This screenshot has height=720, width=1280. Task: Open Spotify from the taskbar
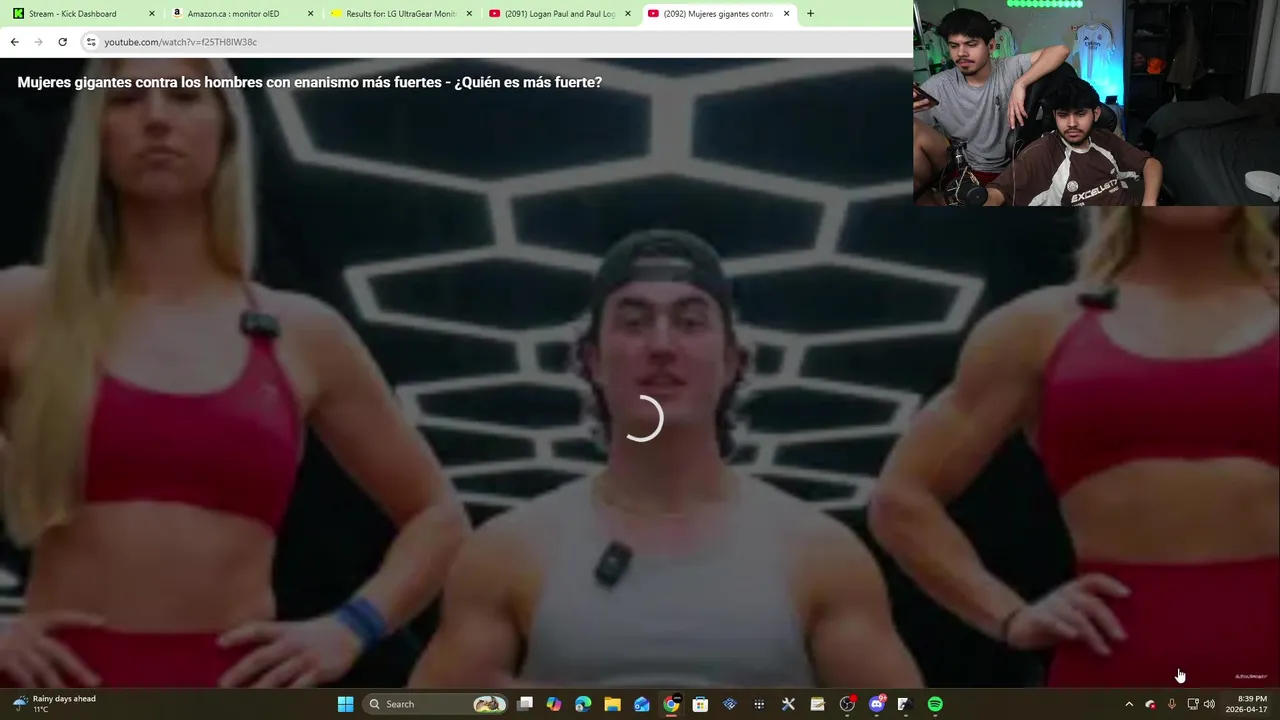tap(935, 704)
